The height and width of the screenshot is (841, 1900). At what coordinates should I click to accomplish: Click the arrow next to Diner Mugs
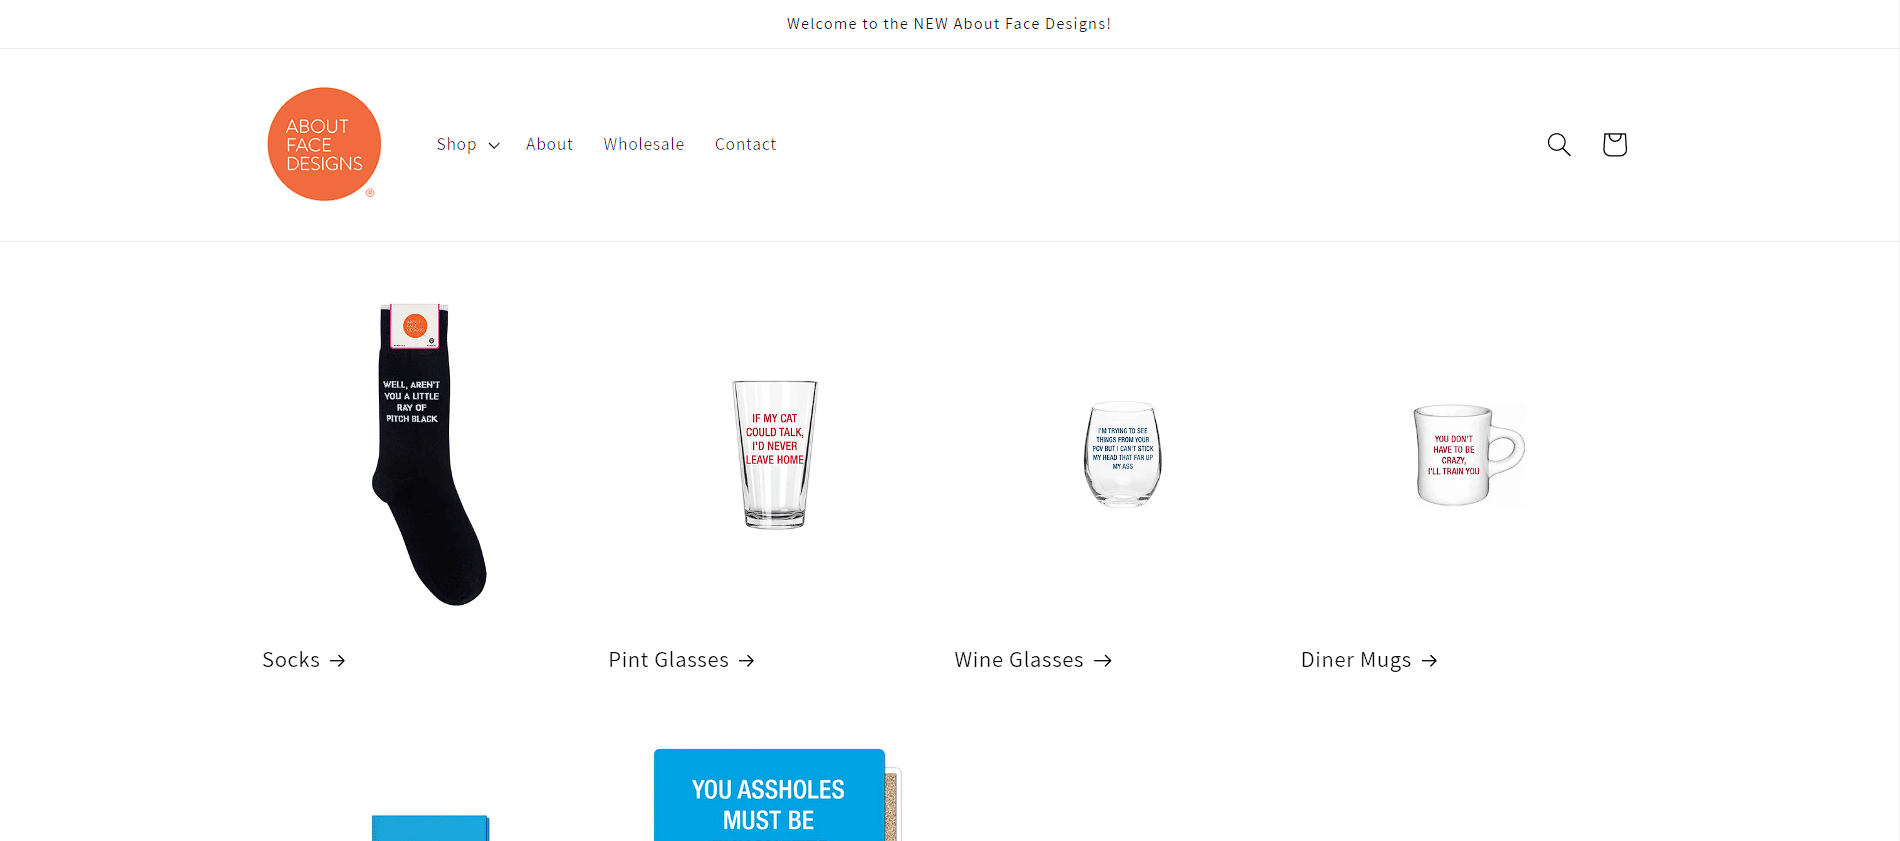(x=1430, y=661)
